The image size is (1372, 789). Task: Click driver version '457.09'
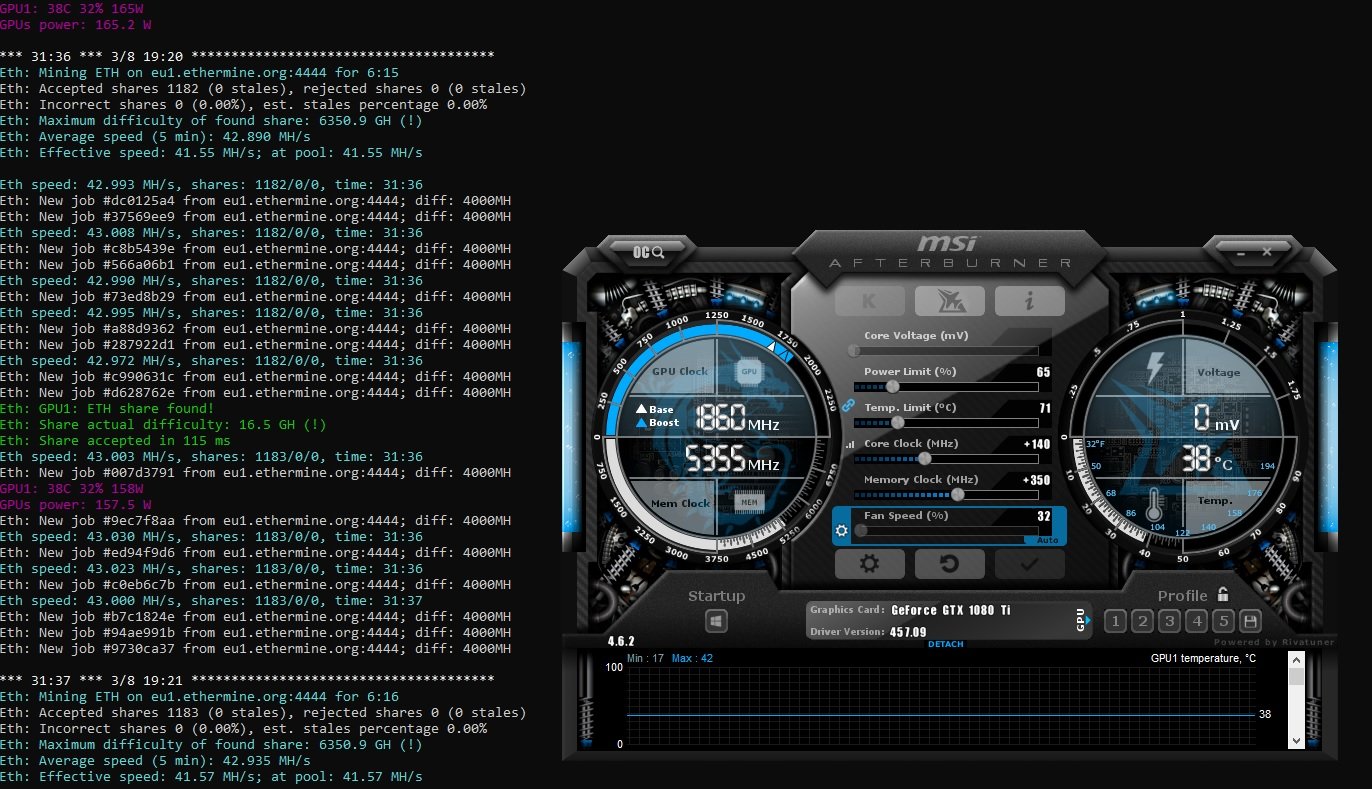point(908,632)
